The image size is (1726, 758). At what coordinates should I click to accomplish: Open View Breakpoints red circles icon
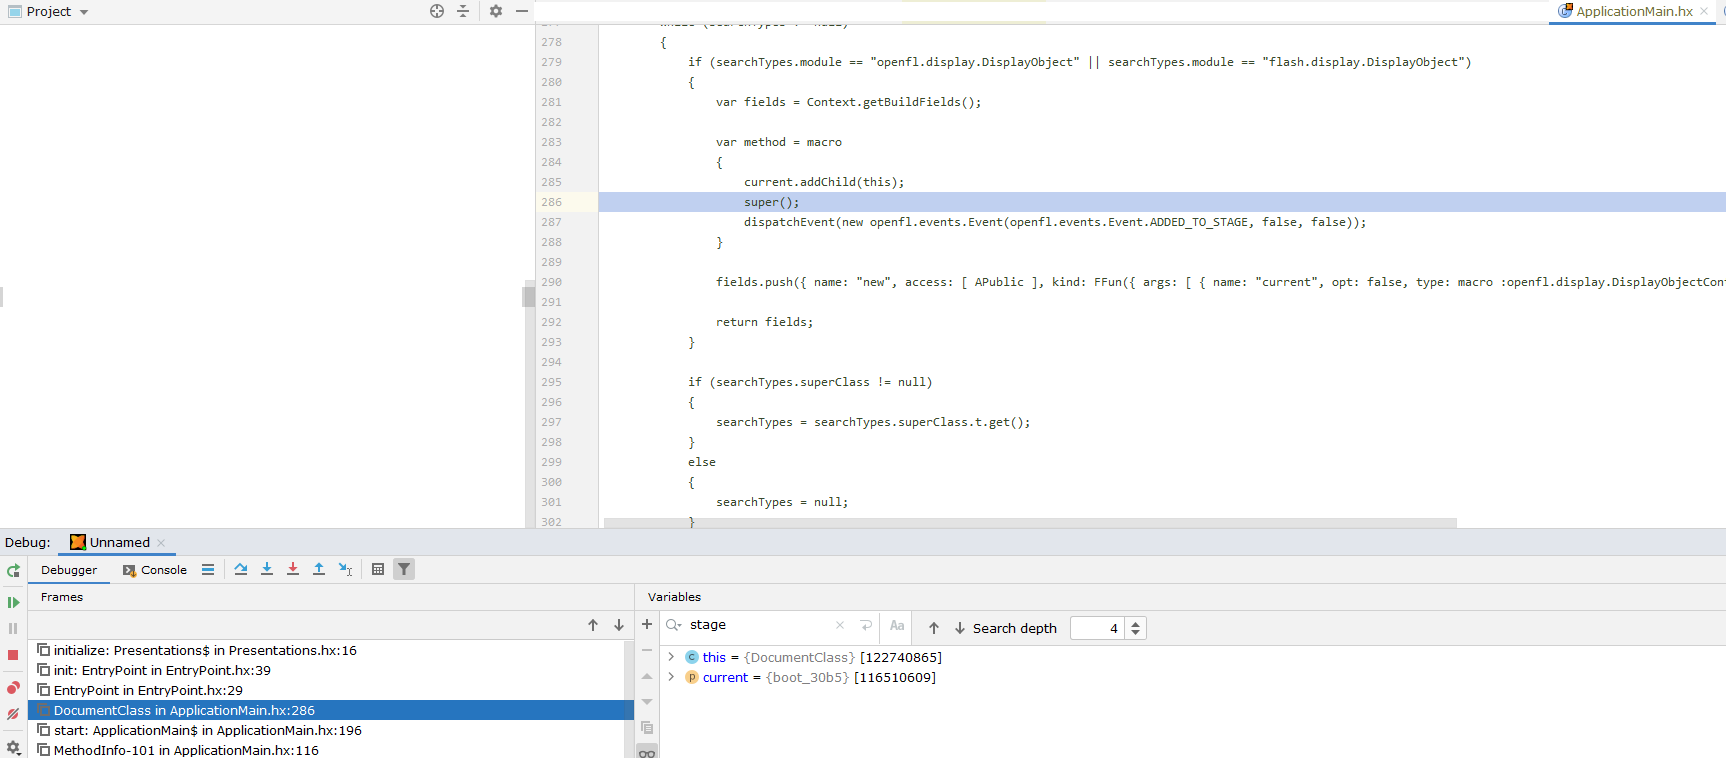coord(13,687)
